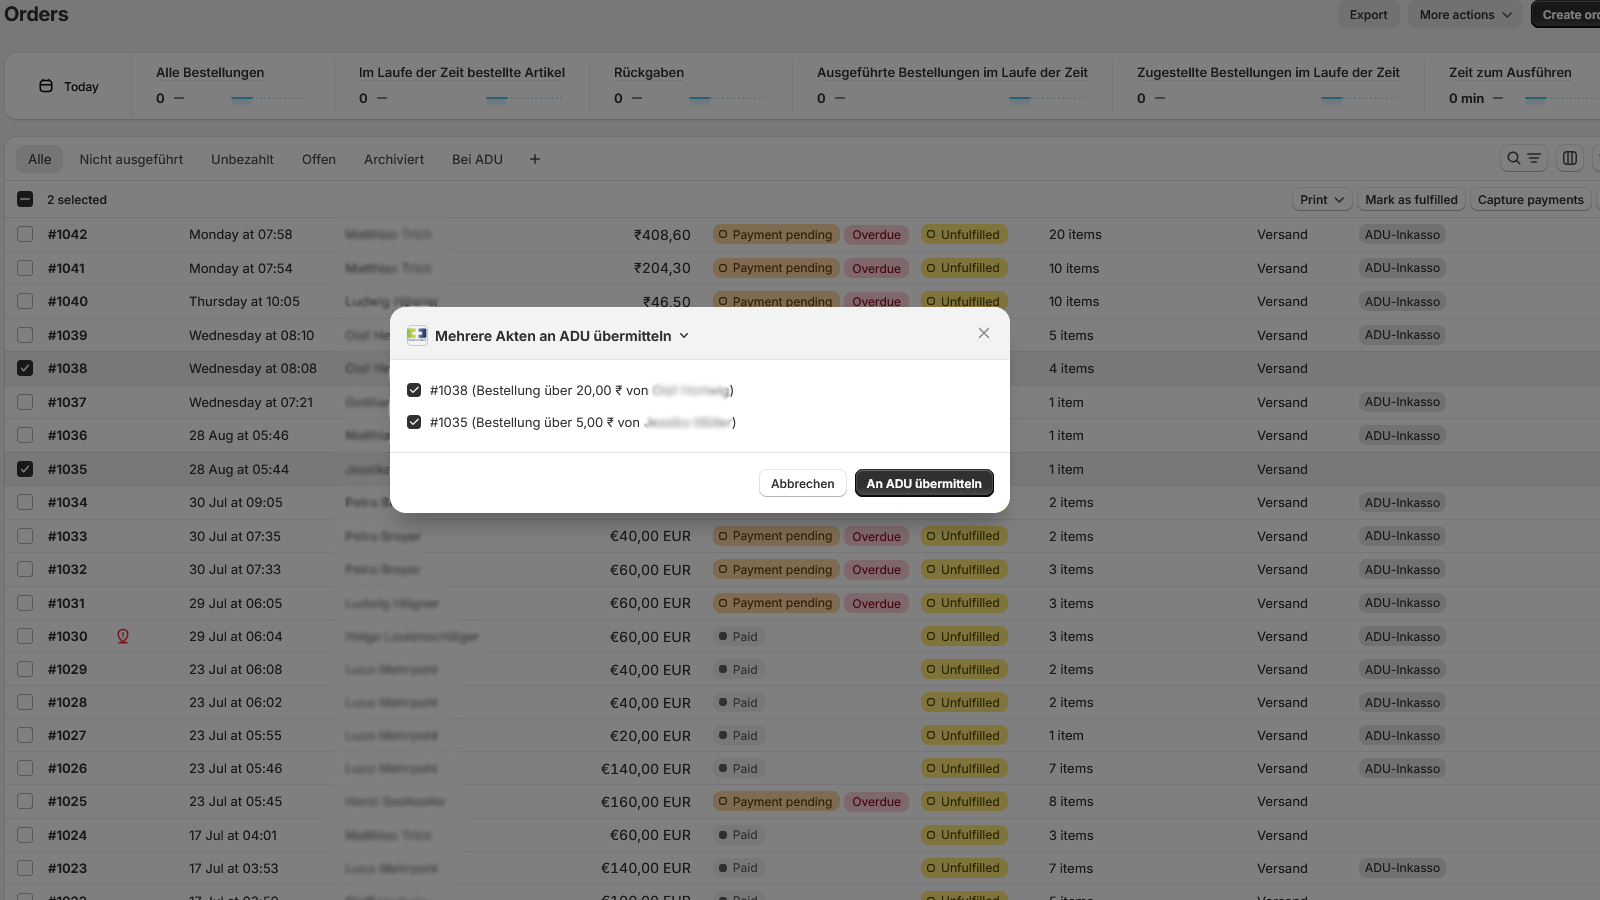Screen dimensions: 1600x900
Task: Click Capture payments
Action: coord(1530,200)
